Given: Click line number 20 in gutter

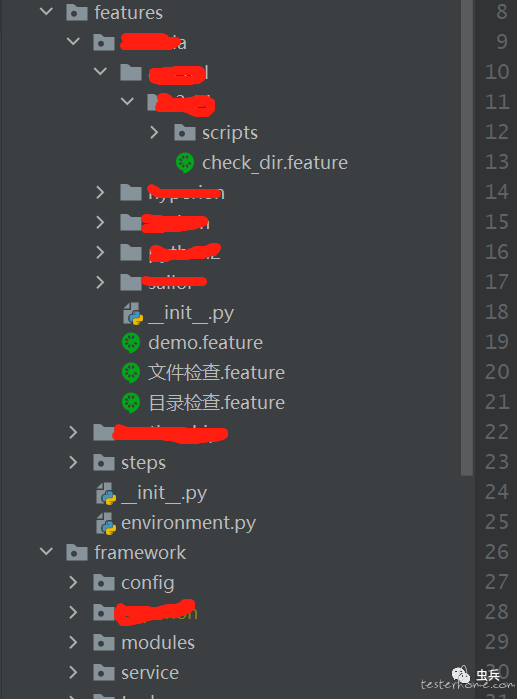Looking at the screenshot, I should pos(496,372).
